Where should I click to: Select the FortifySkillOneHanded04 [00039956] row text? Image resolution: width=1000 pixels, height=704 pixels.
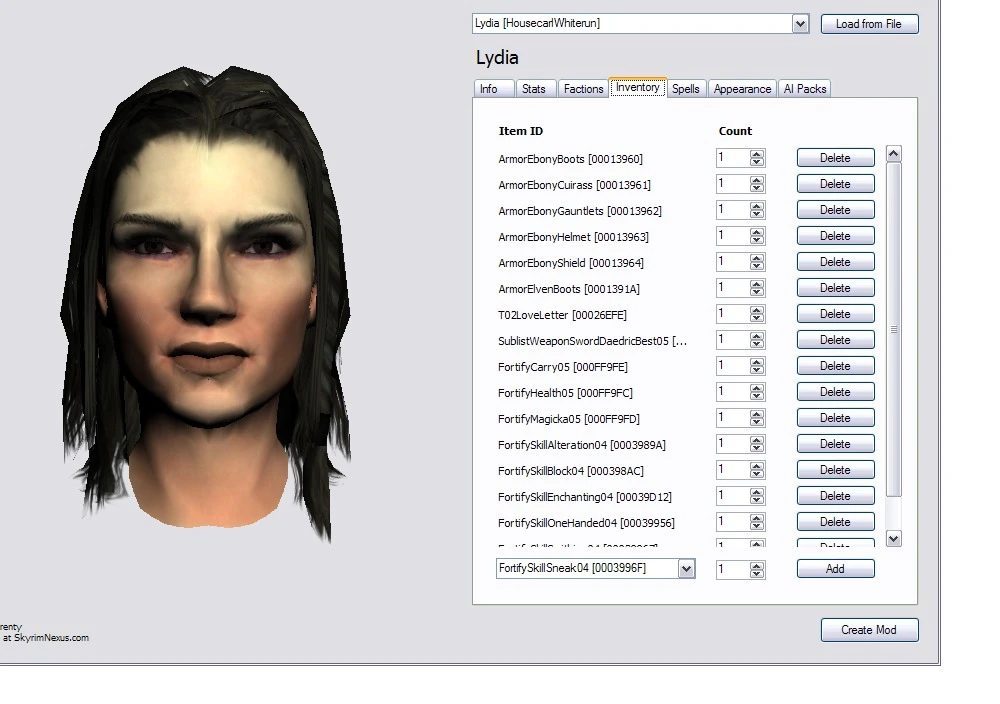(x=586, y=523)
